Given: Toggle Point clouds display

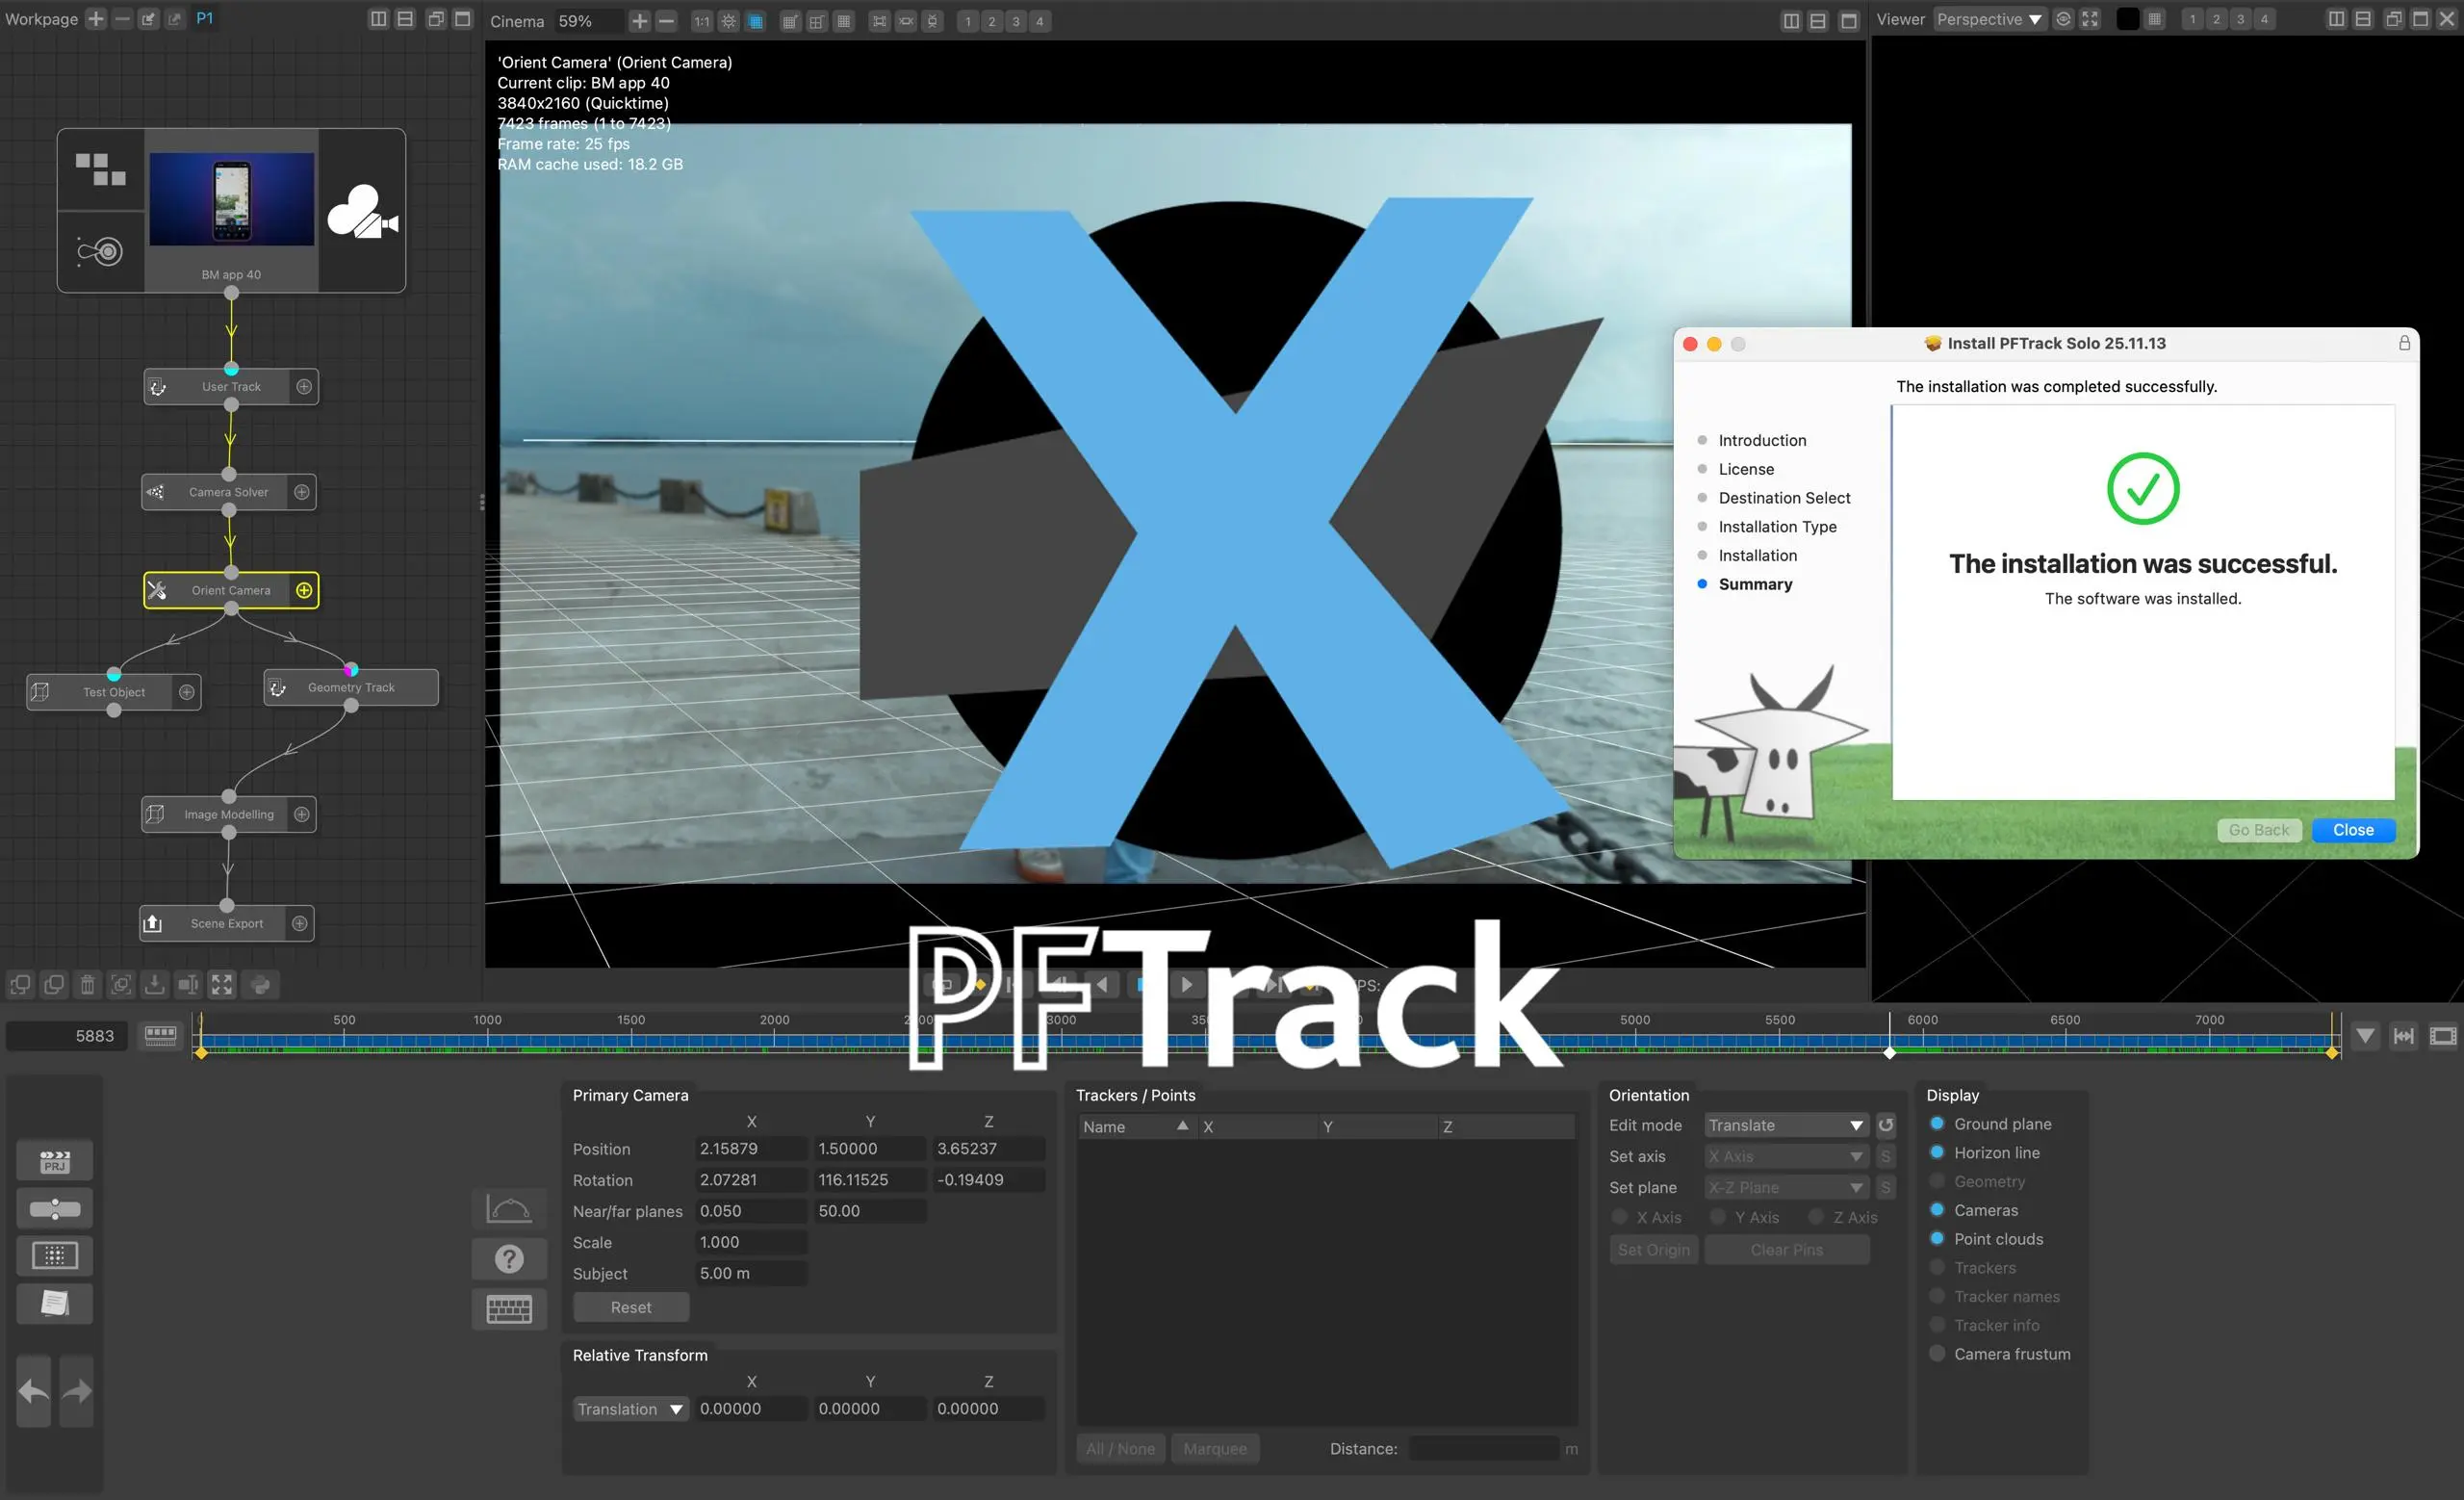Looking at the screenshot, I should pos(1937,1239).
